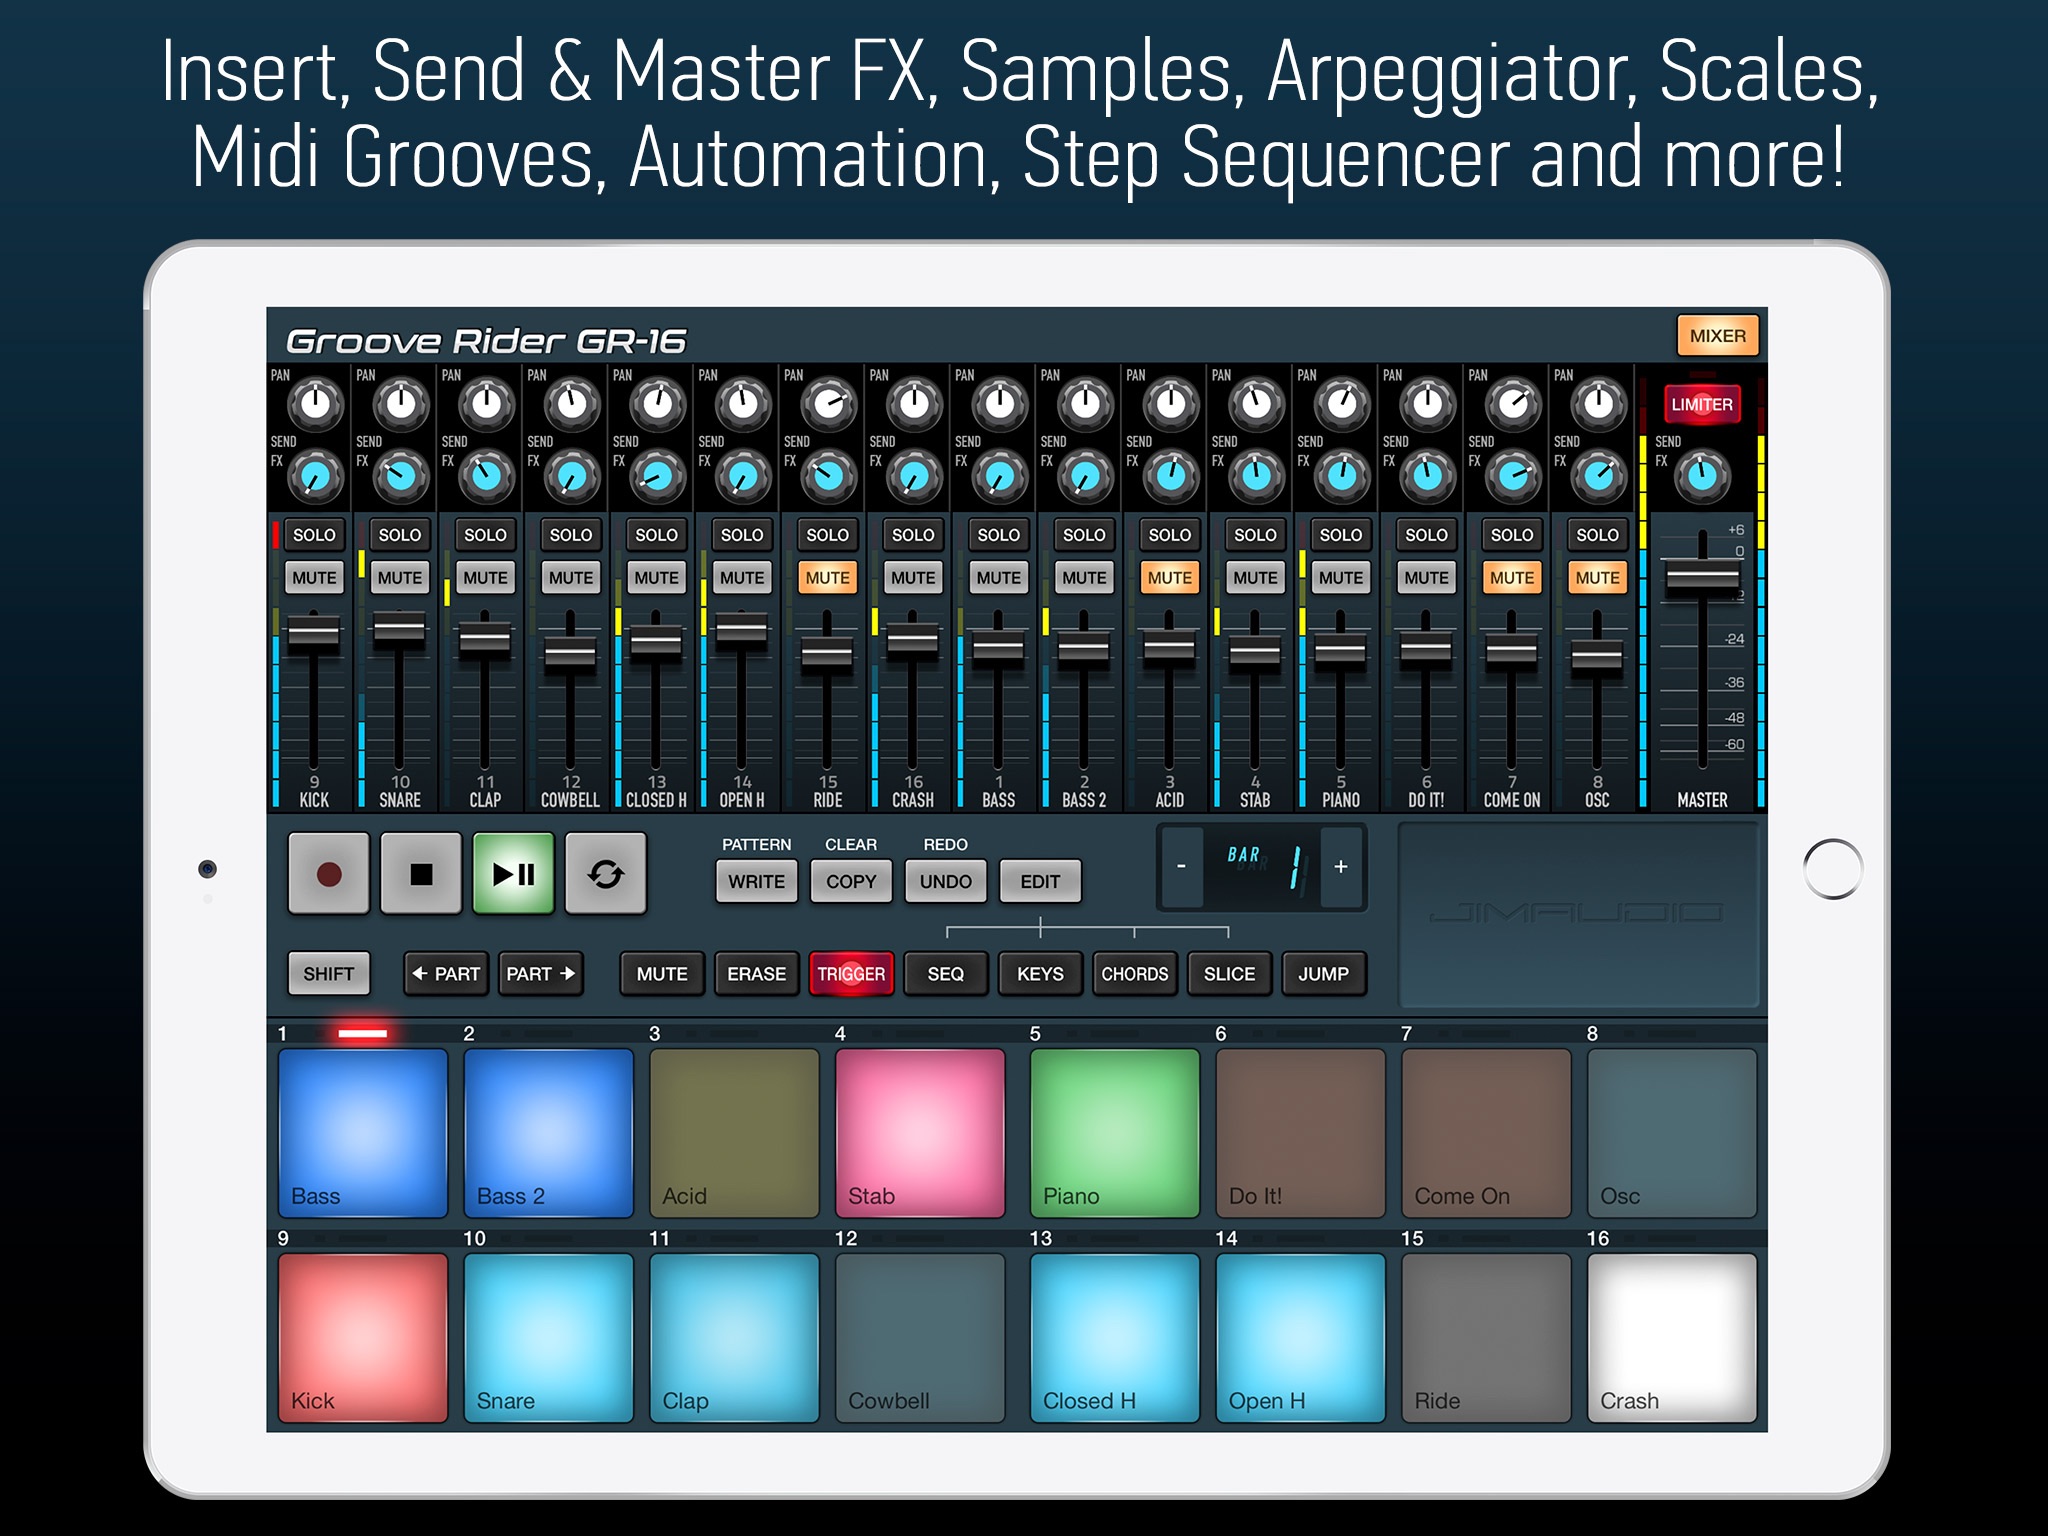Open the Mixer view button
The height and width of the screenshot is (1536, 2048).
(x=1718, y=336)
